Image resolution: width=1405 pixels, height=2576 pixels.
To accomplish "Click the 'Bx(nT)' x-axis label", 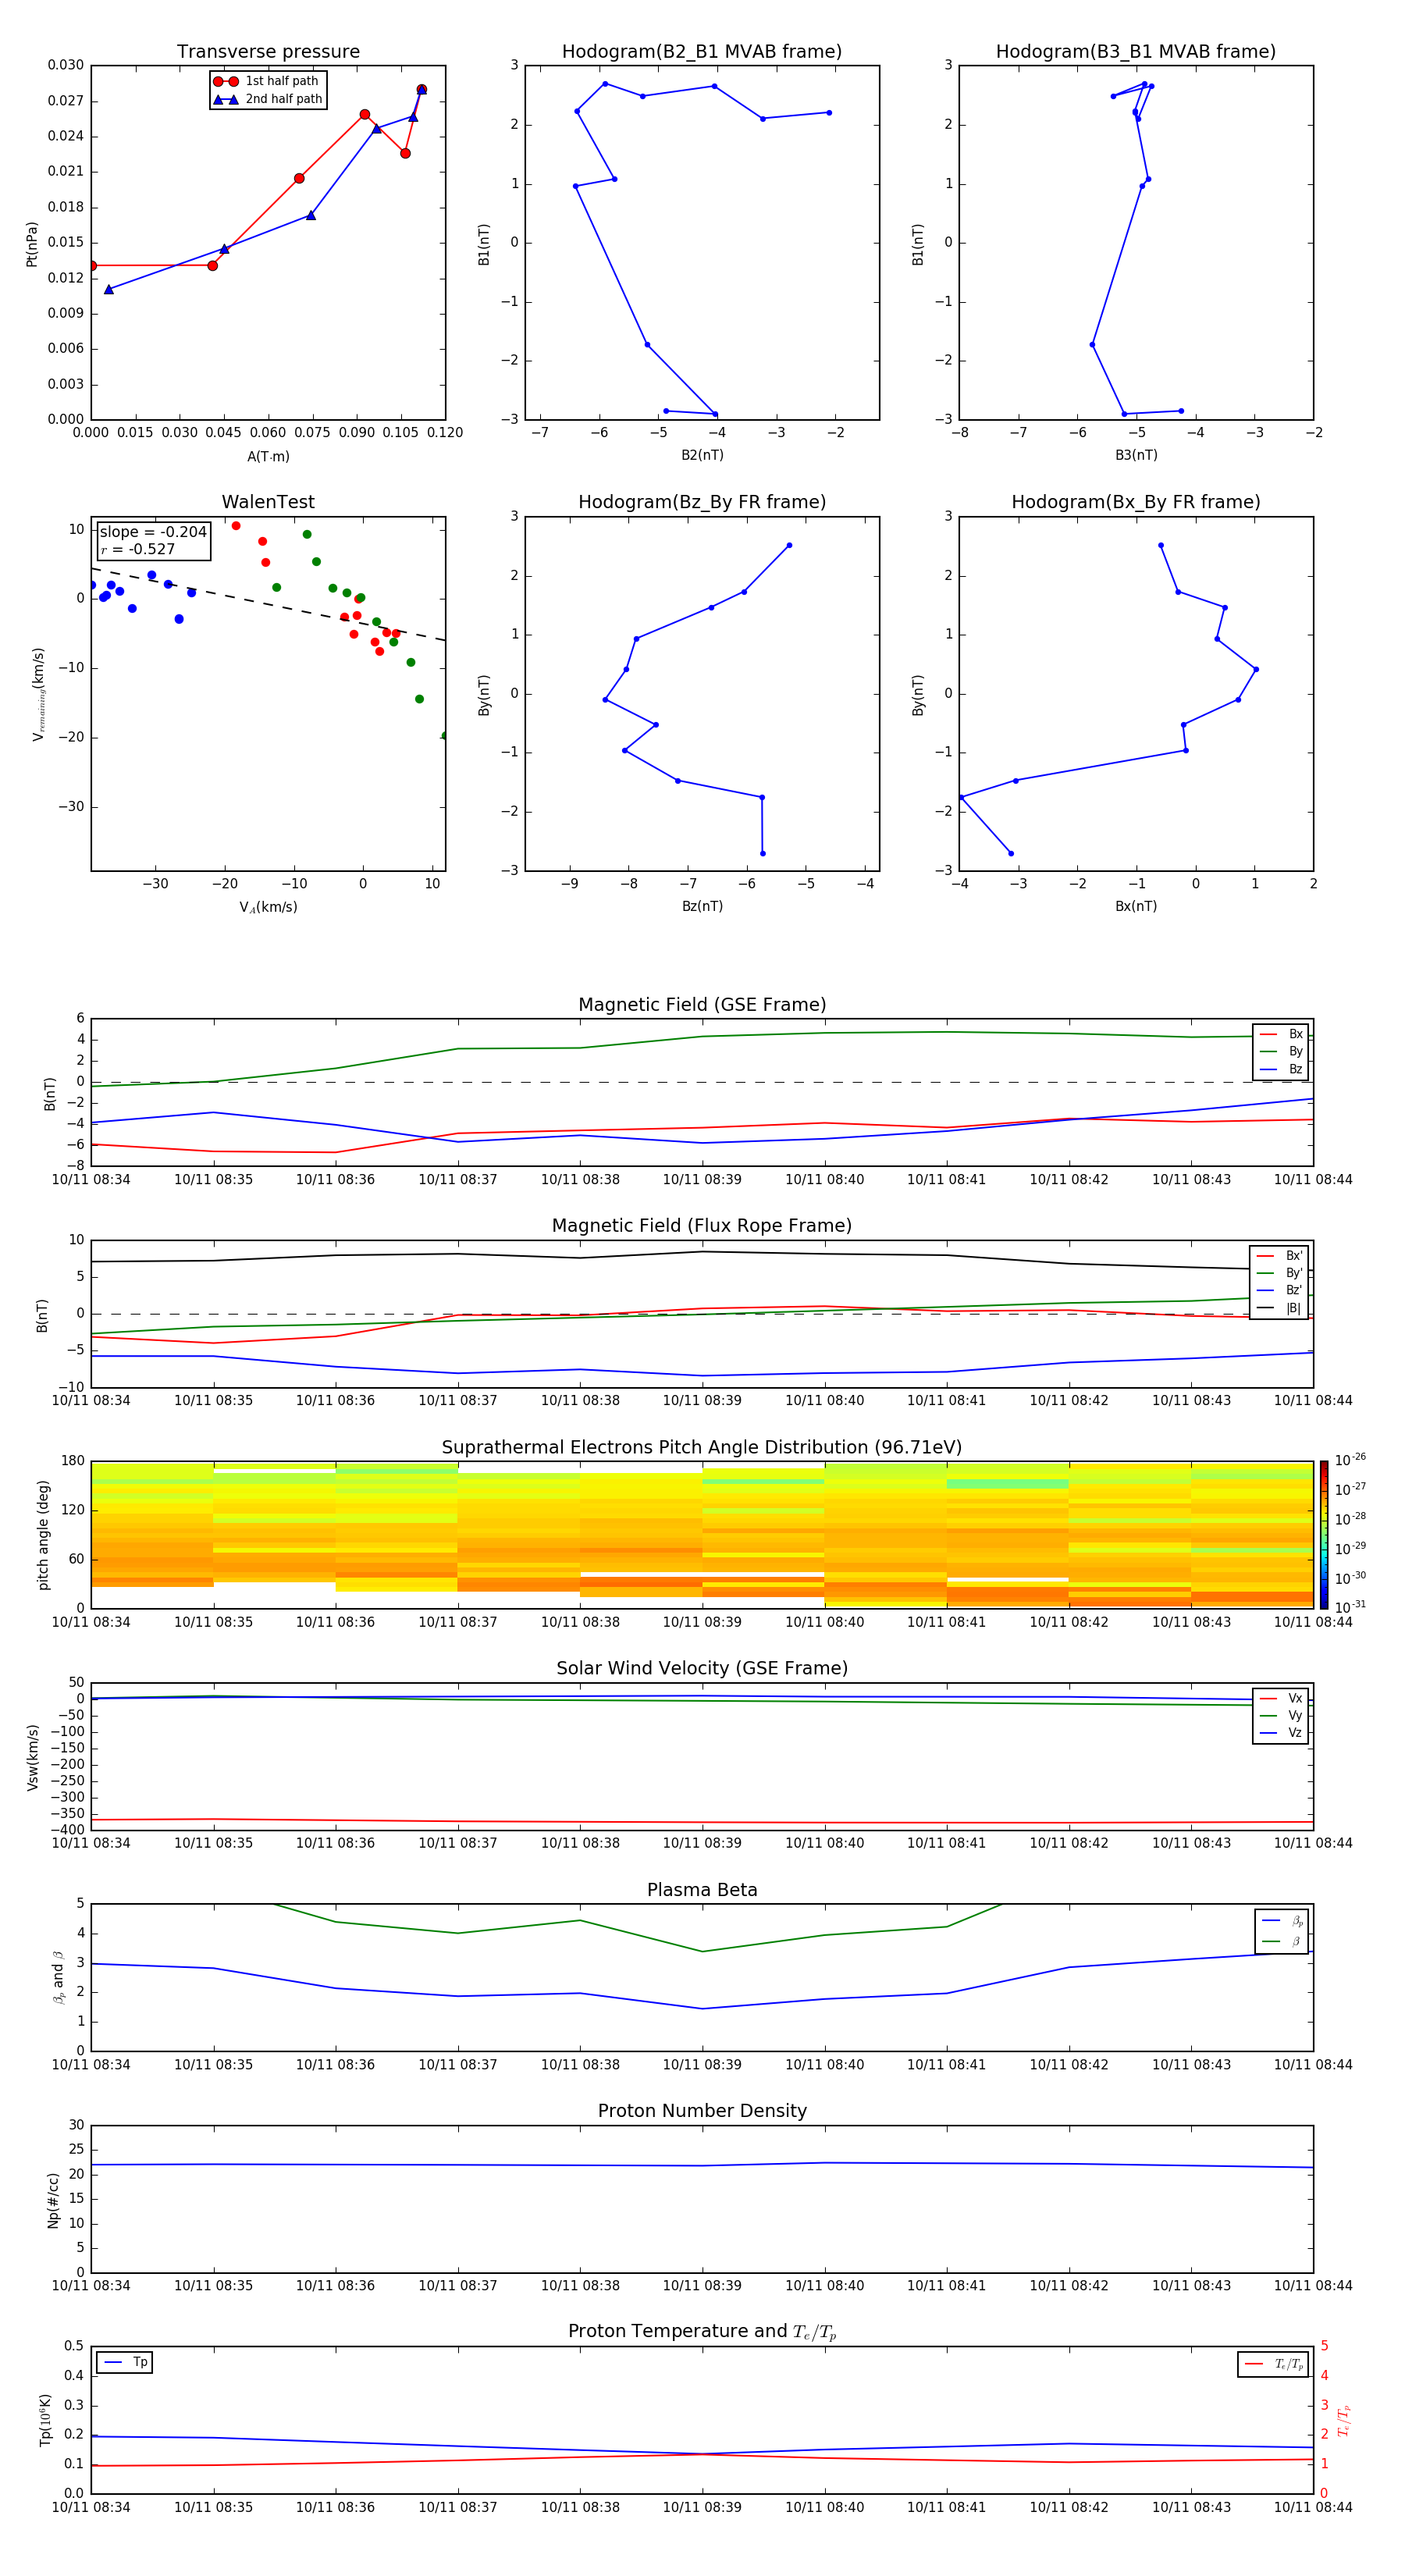I will pos(1136,906).
